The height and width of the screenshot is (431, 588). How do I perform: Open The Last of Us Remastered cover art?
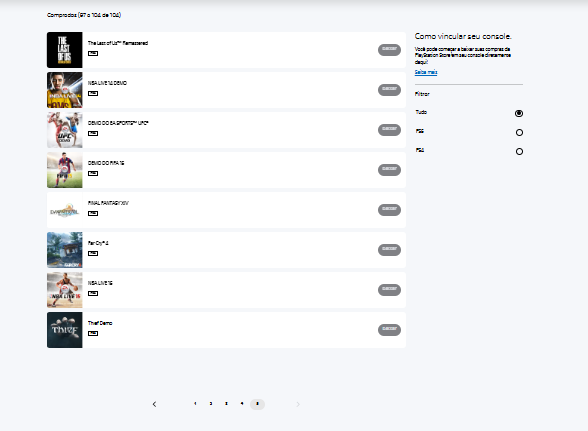pos(64,50)
